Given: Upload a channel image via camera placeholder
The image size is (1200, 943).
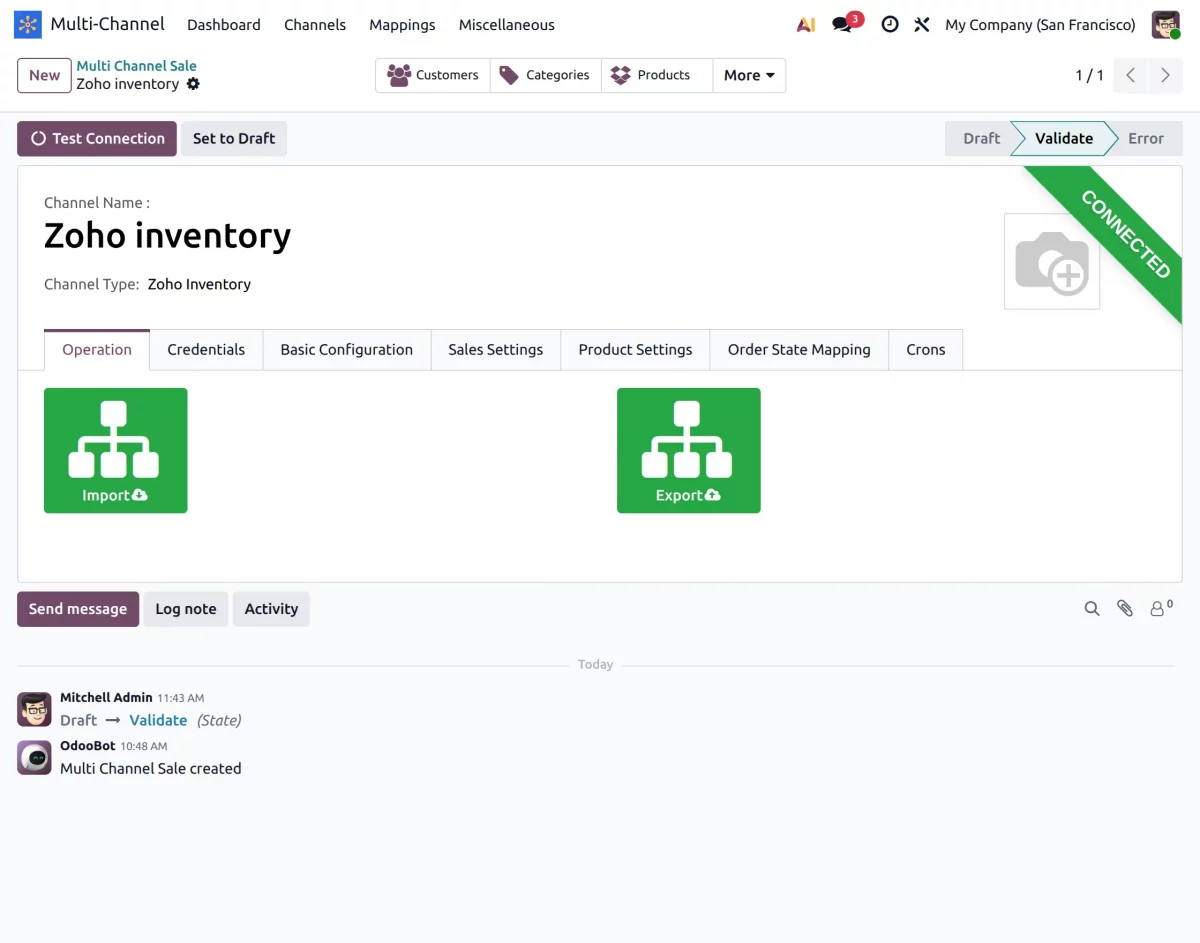Looking at the screenshot, I should [x=1052, y=261].
